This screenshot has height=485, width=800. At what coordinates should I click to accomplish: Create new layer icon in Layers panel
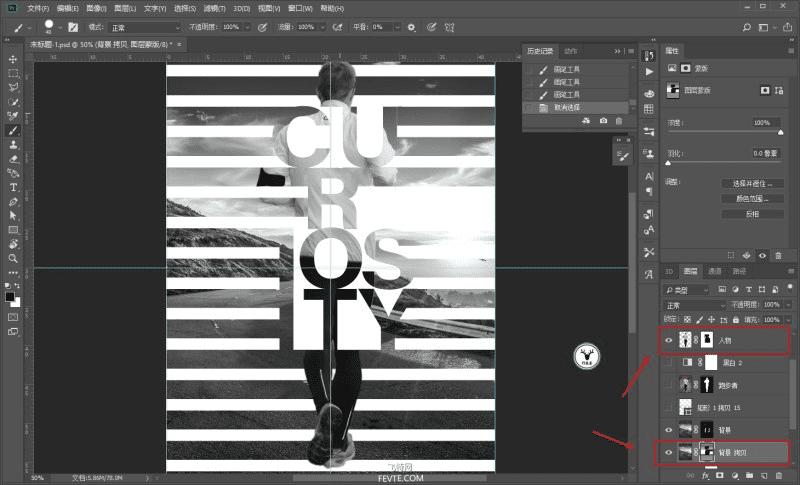764,476
